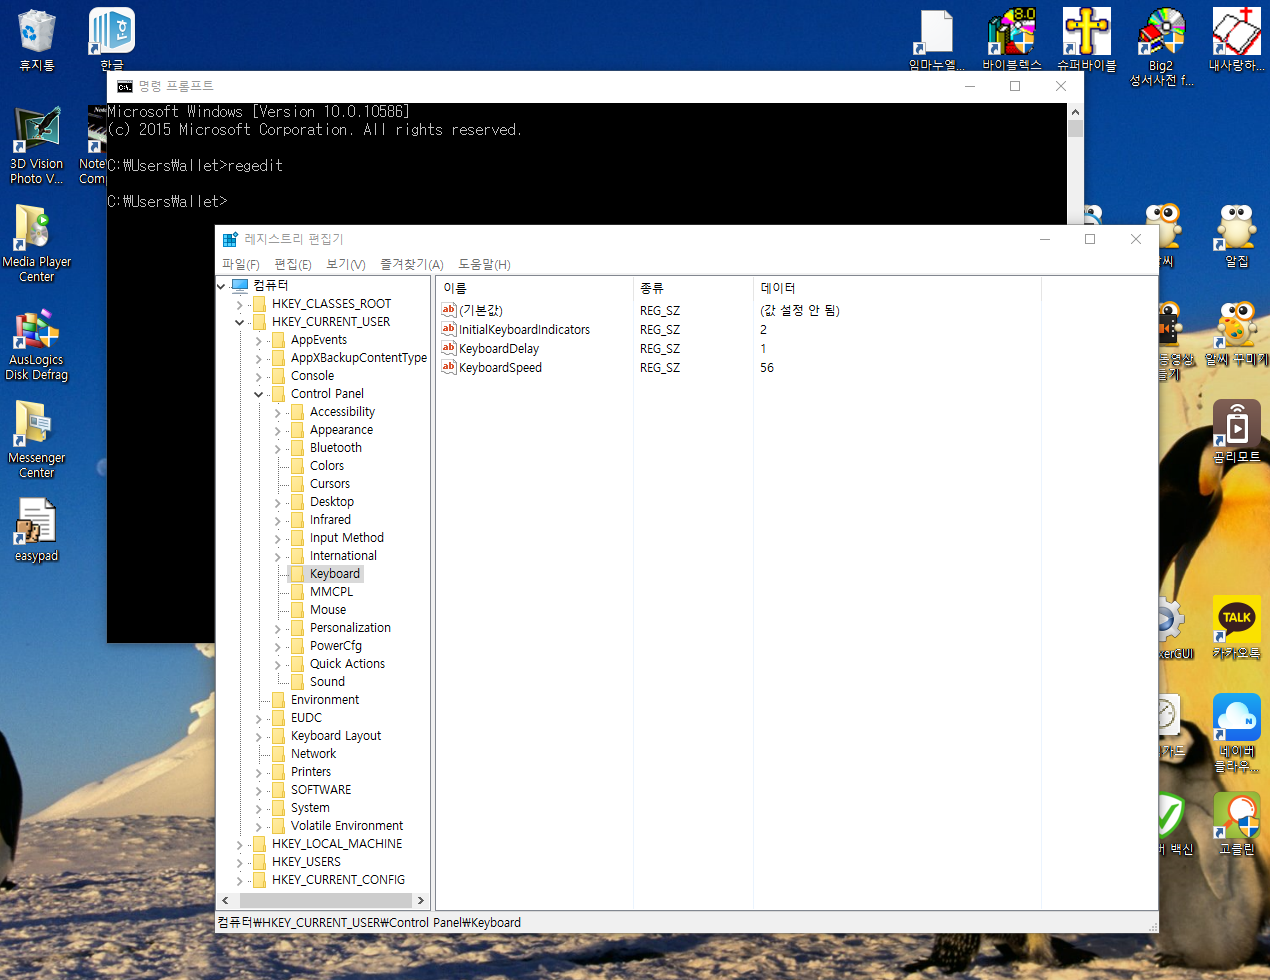This screenshot has height=980, width=1270.
Task: Open the 즐겨찾기(A) menu
Action: tap(412, 264)
